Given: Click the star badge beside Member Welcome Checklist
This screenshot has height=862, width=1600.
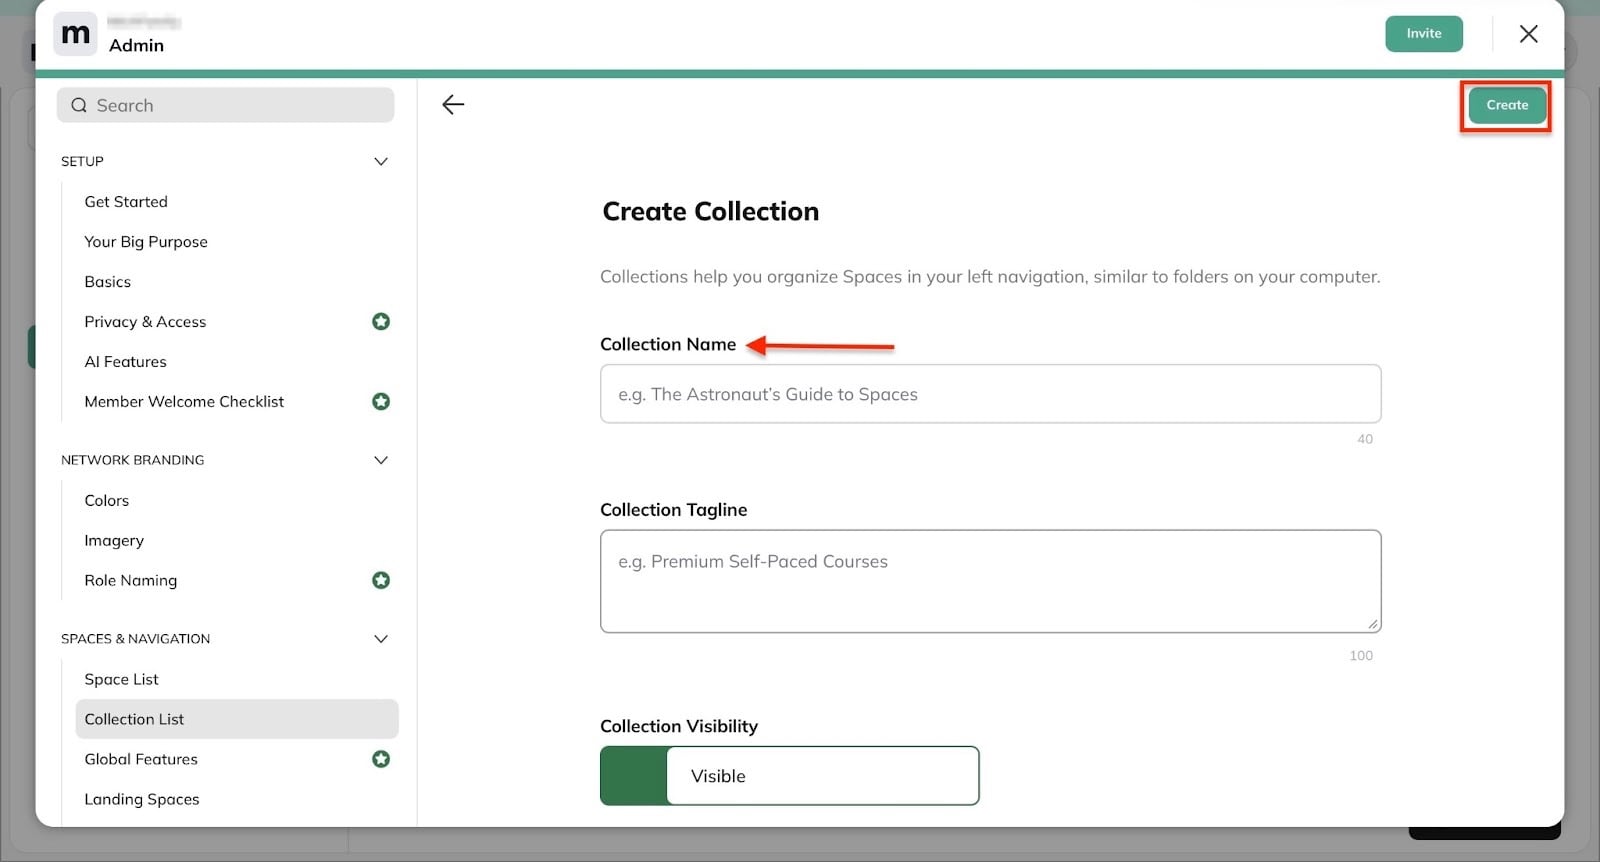Looking at the screenshot, I should pyautogui.click(x=381, y=401).
